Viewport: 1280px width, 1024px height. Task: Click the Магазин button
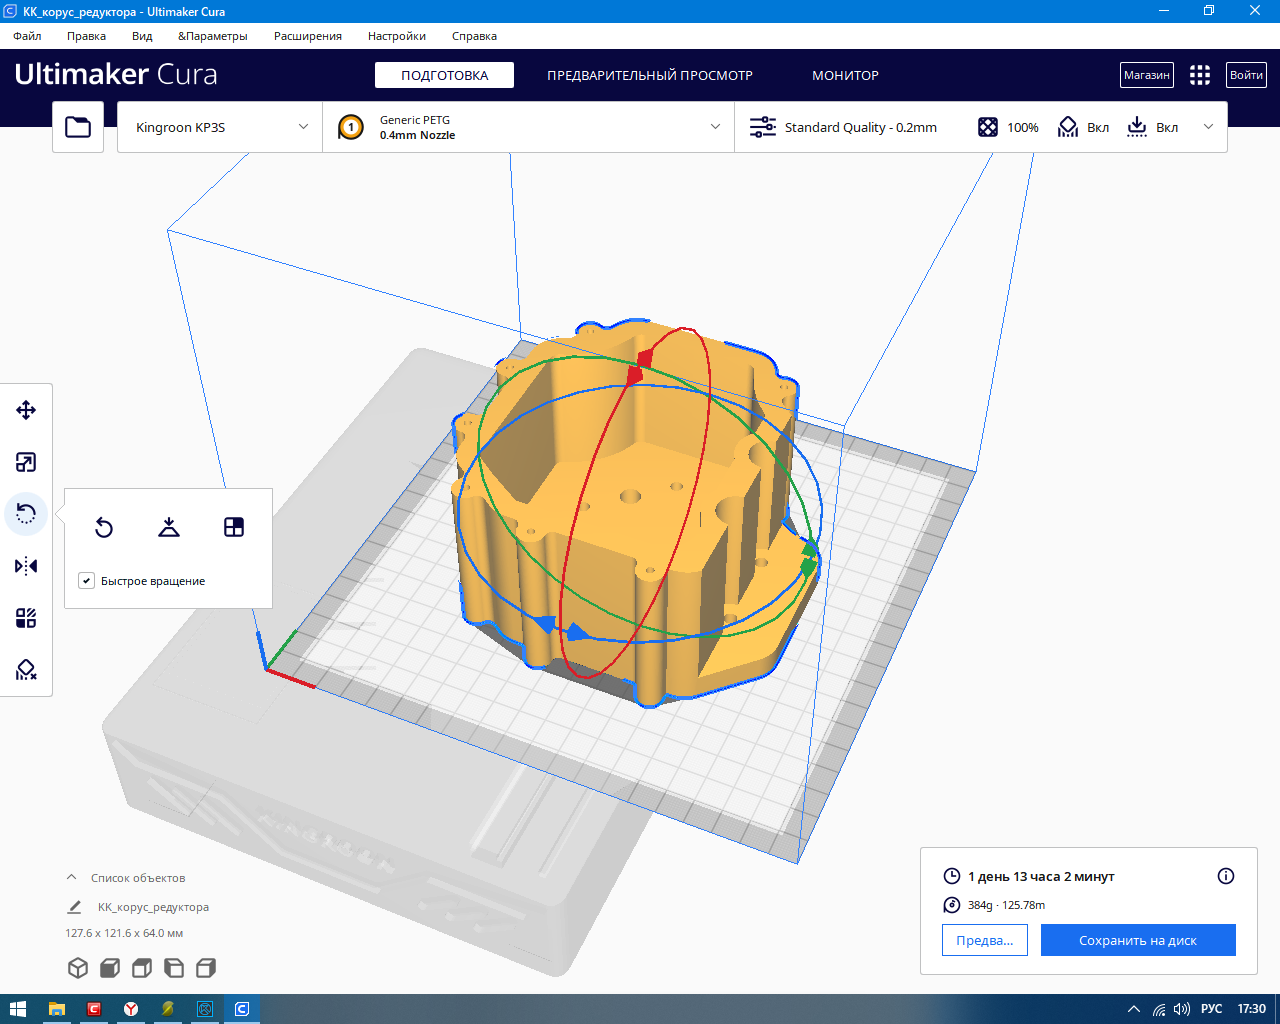pyautogui.click(x=1146, y=75)
